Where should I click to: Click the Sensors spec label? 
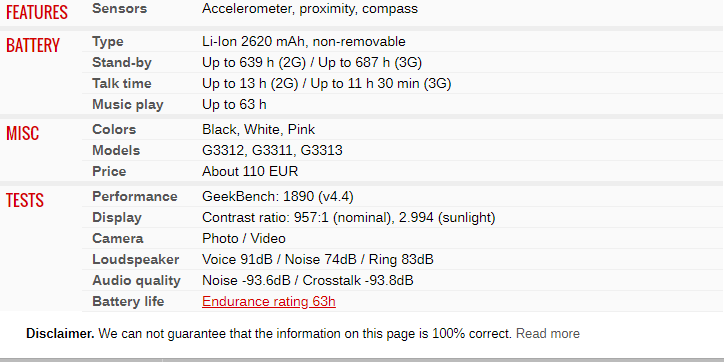(120, 8)
